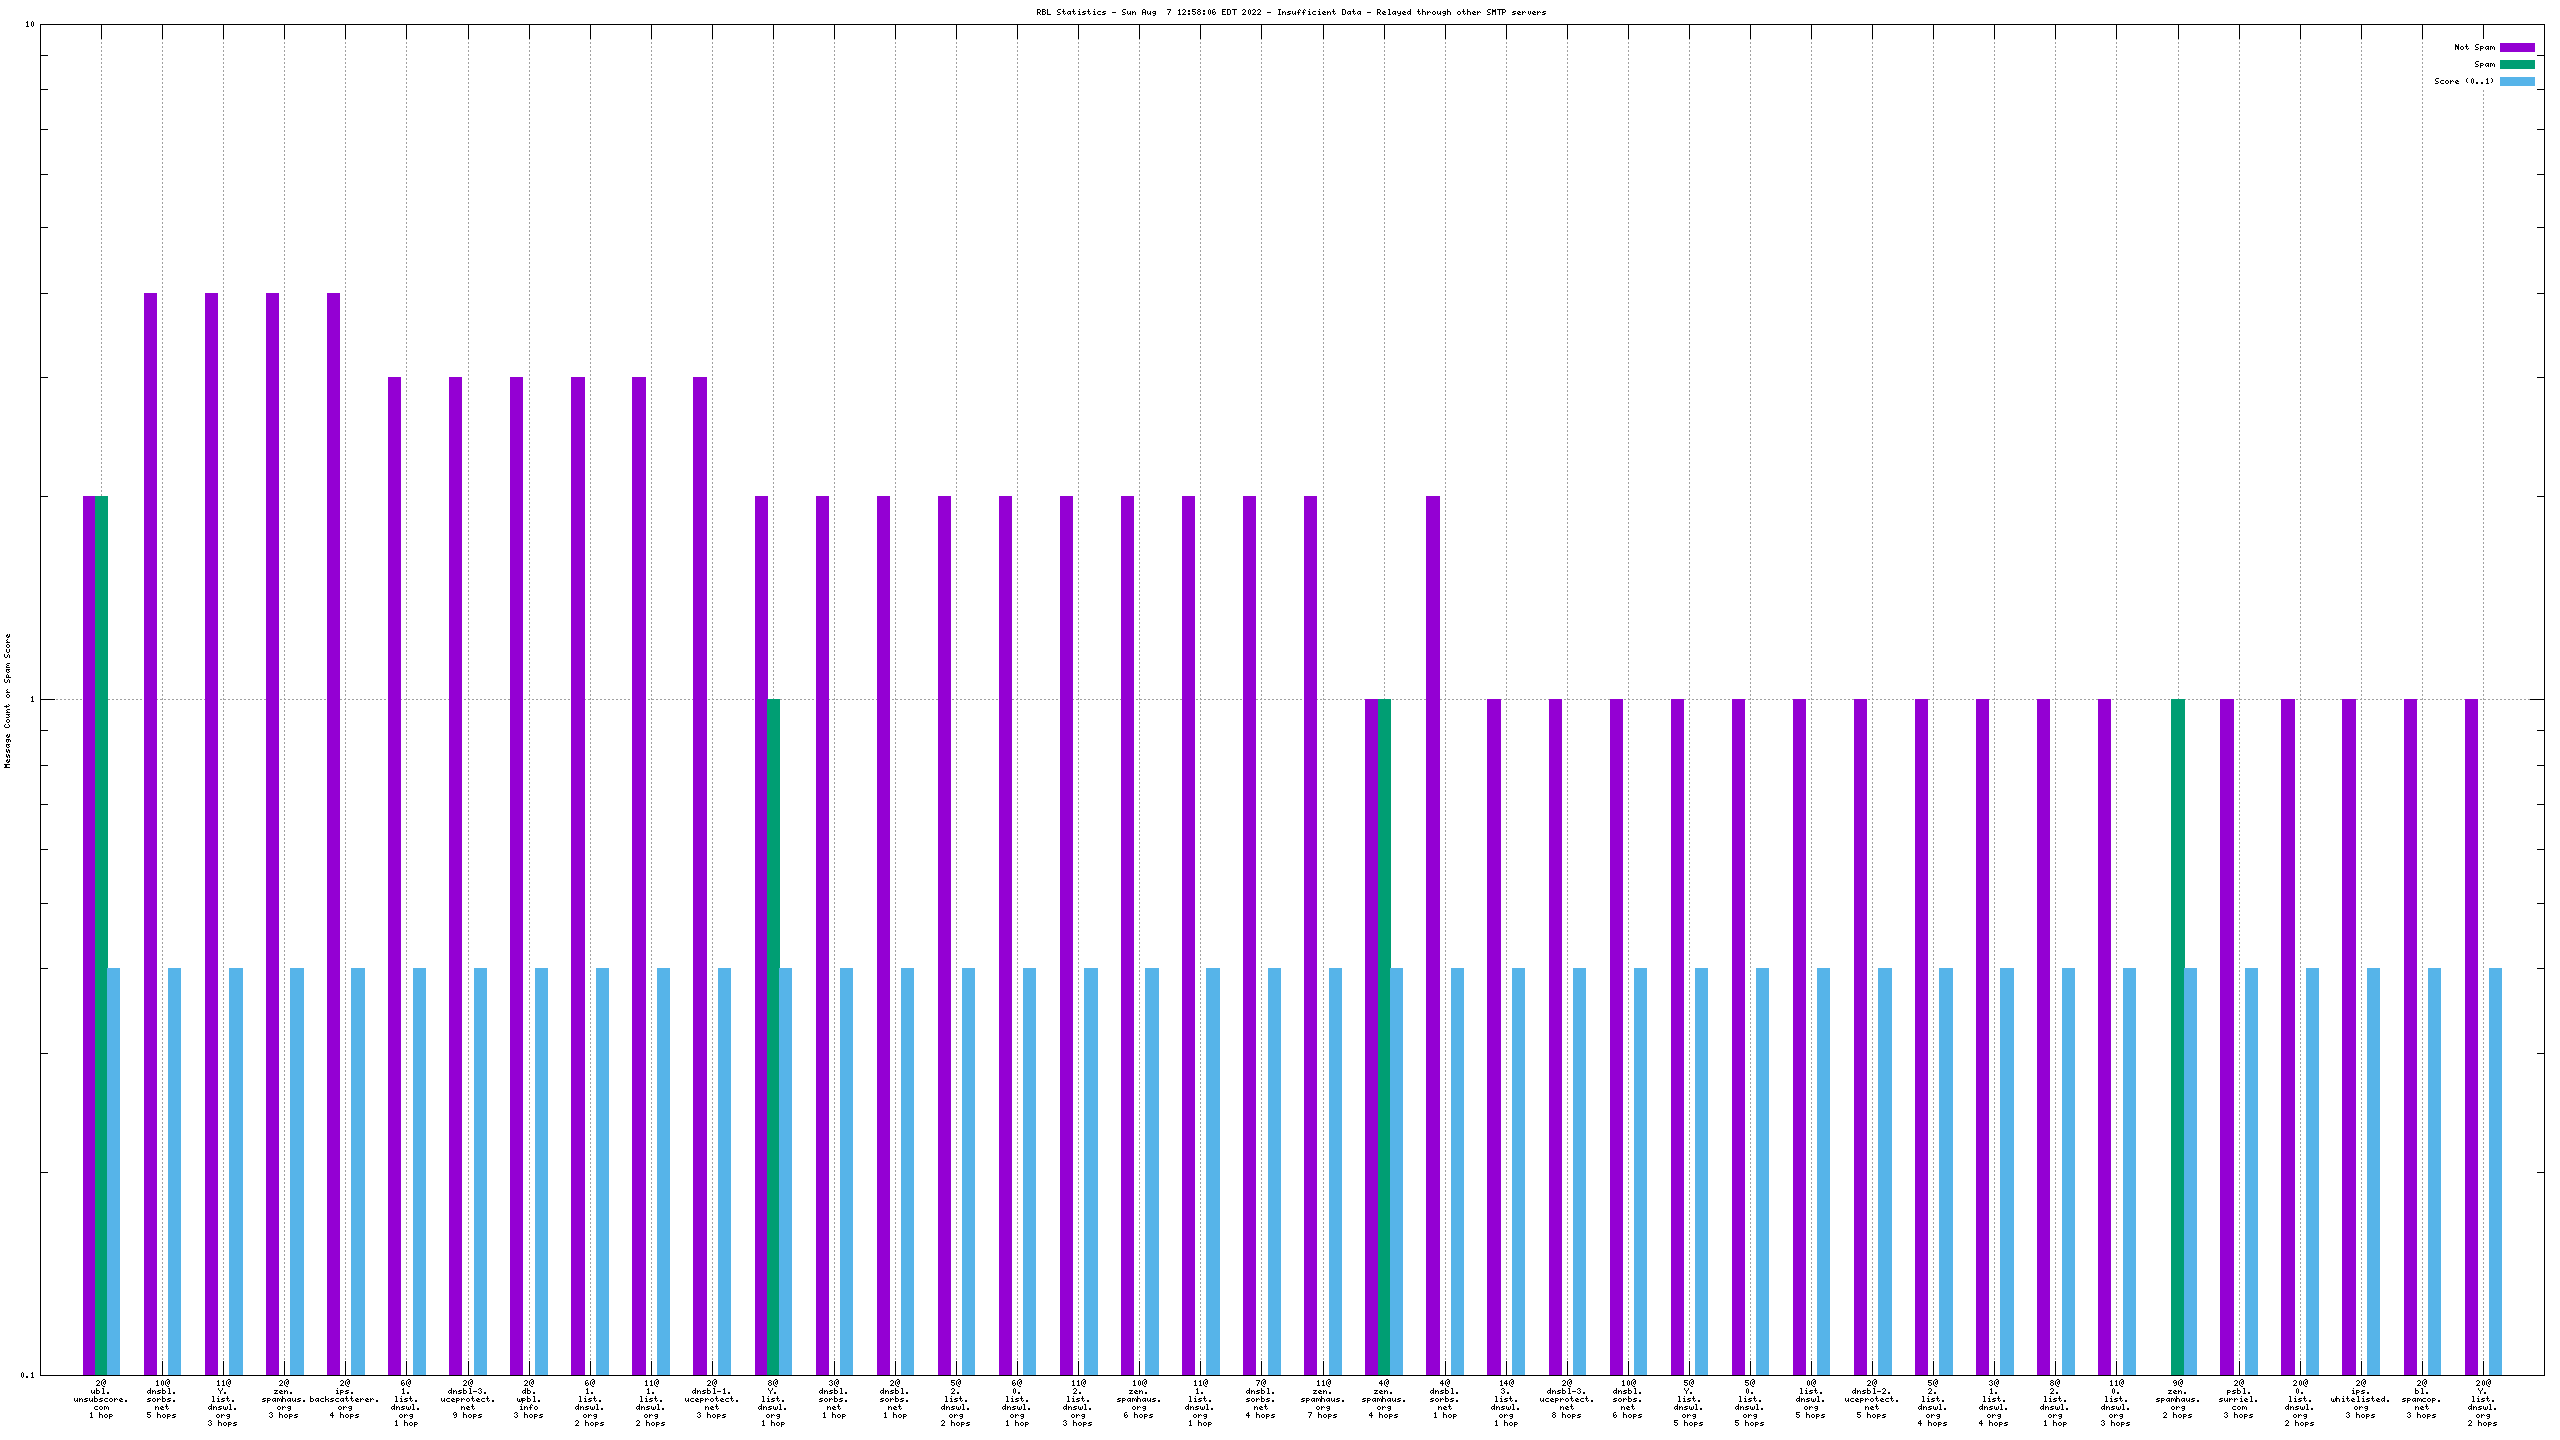Click the y-axis tick label '1'
The height and width of the screenshot is (1440, 2560).
click(x=32, y=700)
